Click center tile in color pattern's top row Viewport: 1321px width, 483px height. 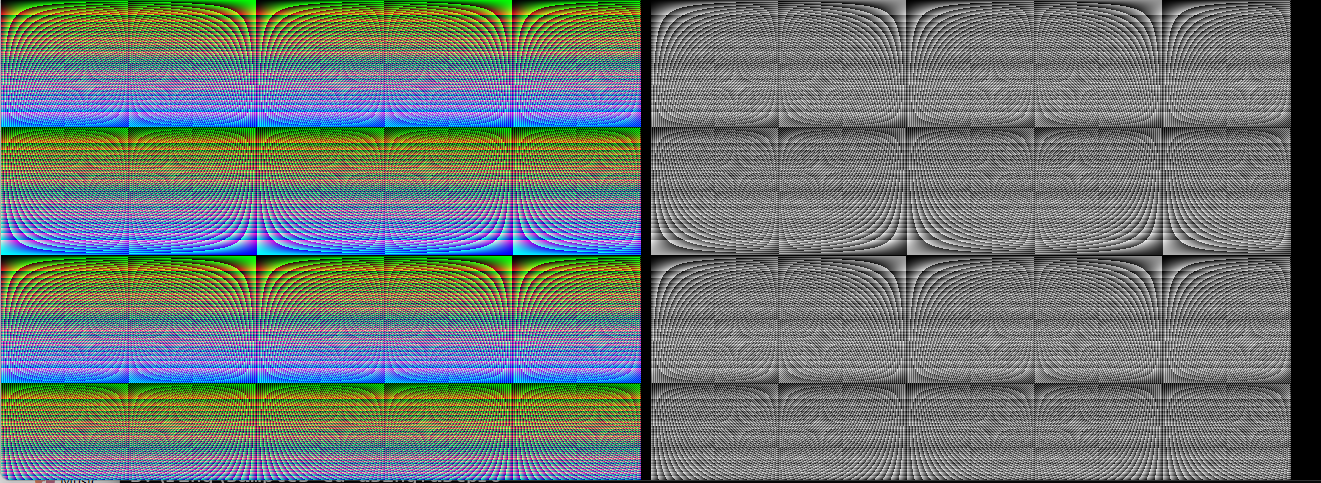(x=320, y=64)
